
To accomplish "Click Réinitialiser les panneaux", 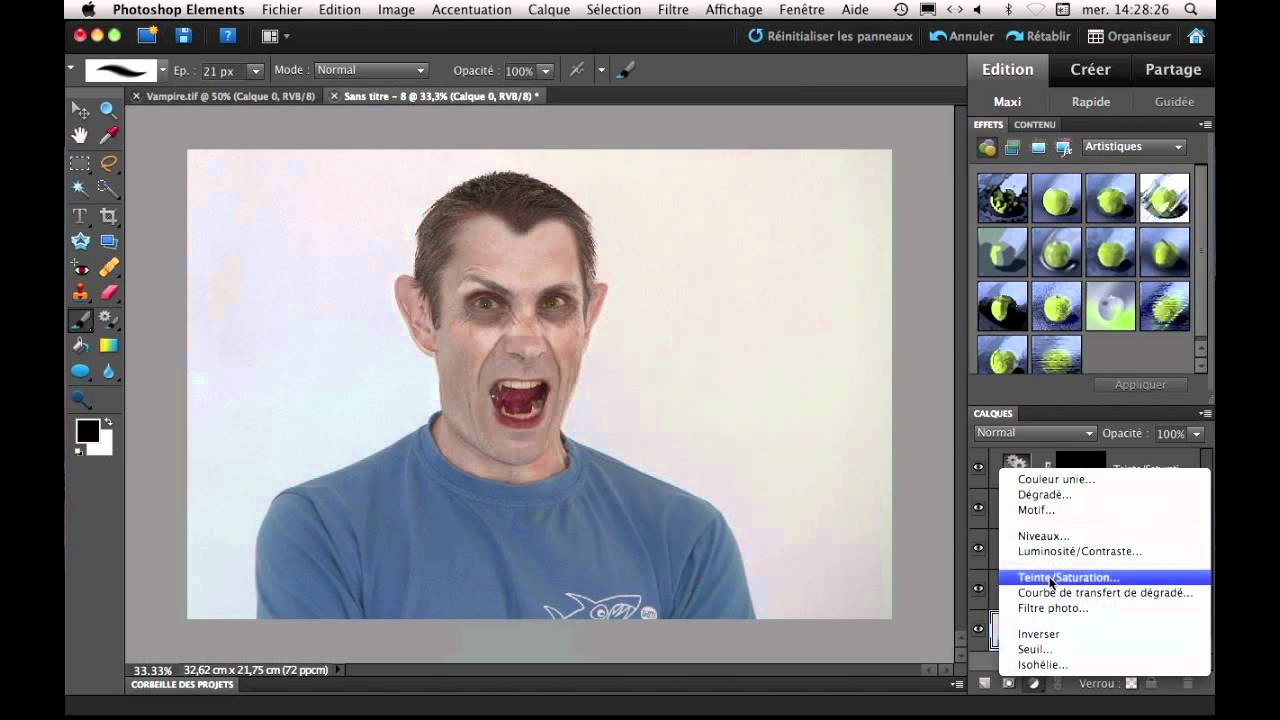I will (x=830, y=36).
